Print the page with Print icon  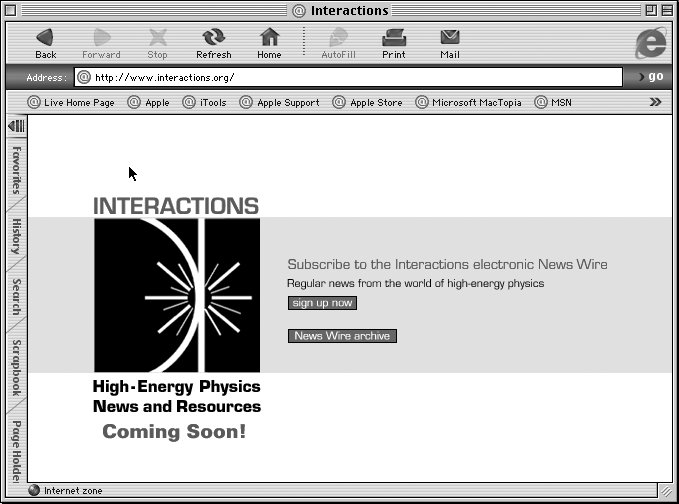coord(394,42)
